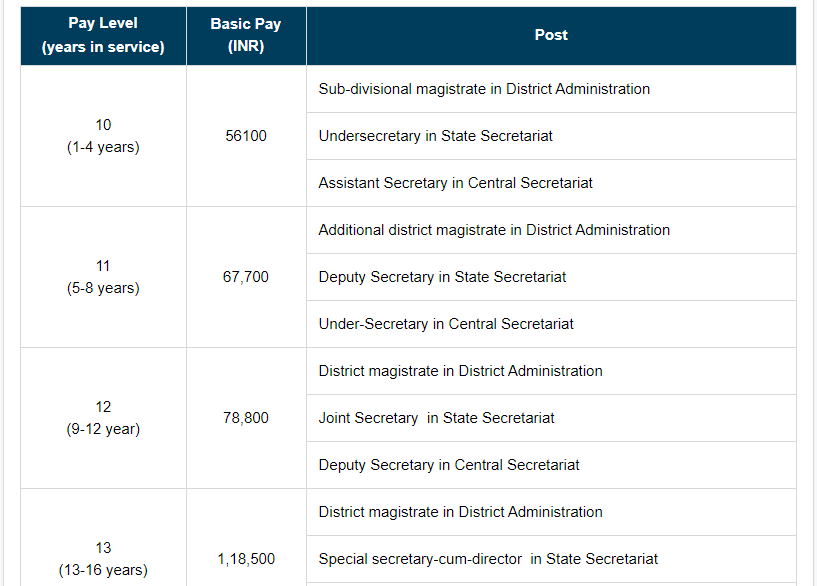Select Additional district magistrate post cell

(551, 230)
